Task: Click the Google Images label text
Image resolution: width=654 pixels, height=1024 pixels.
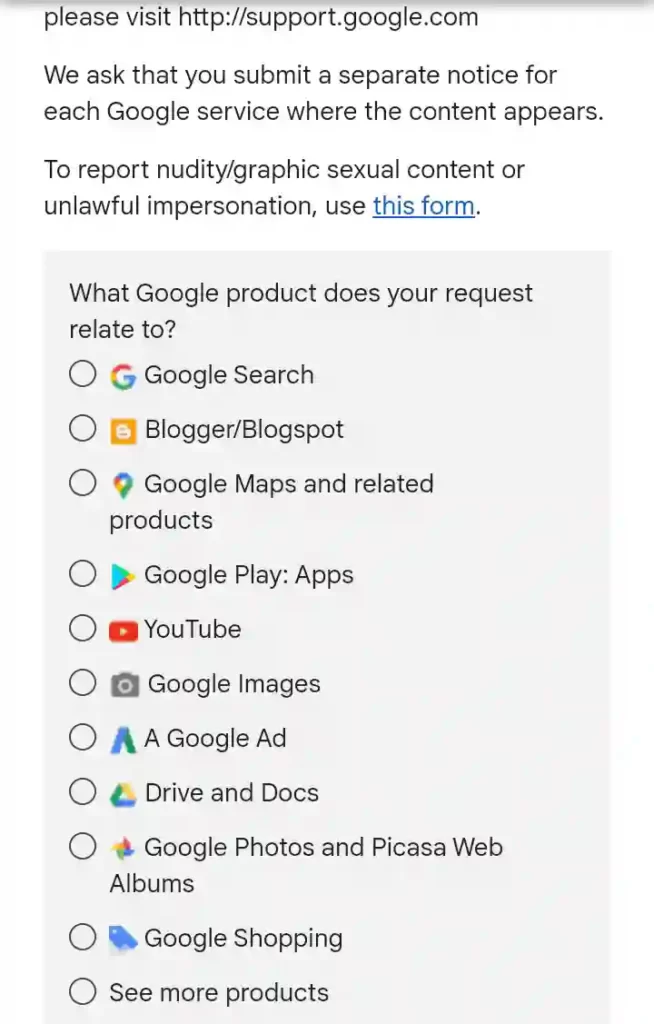Action: (234, 685)
